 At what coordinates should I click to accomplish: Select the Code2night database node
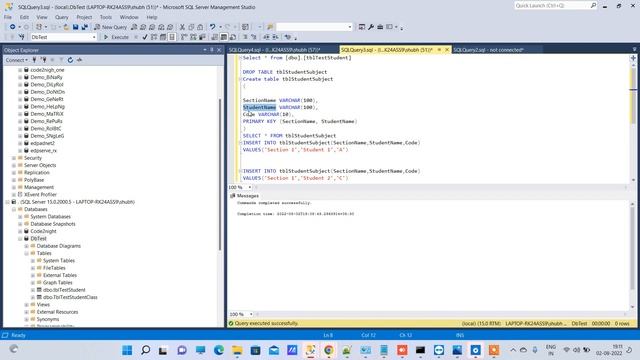pos(43,231)
